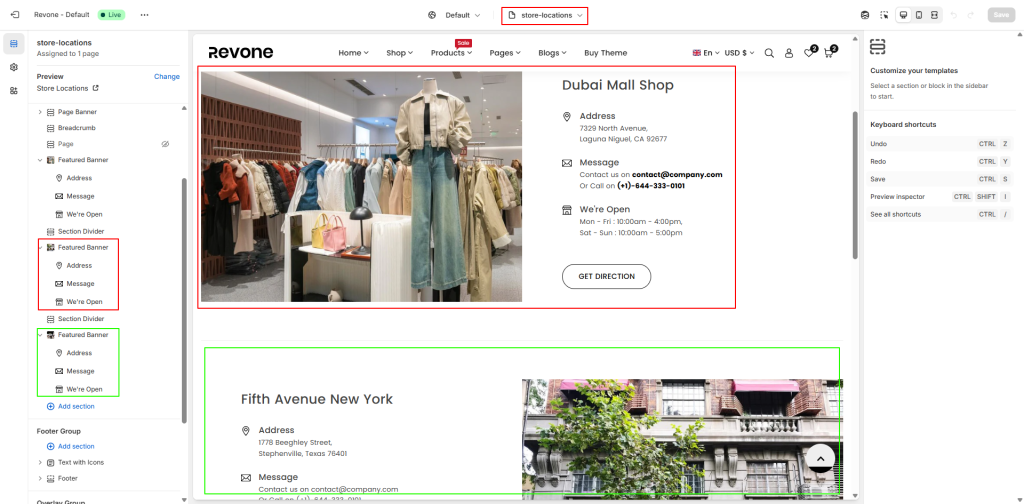Viewport: 1024px width, 504px height.
Task: Open the Shop menu in navigation
Action: [399, 53]
